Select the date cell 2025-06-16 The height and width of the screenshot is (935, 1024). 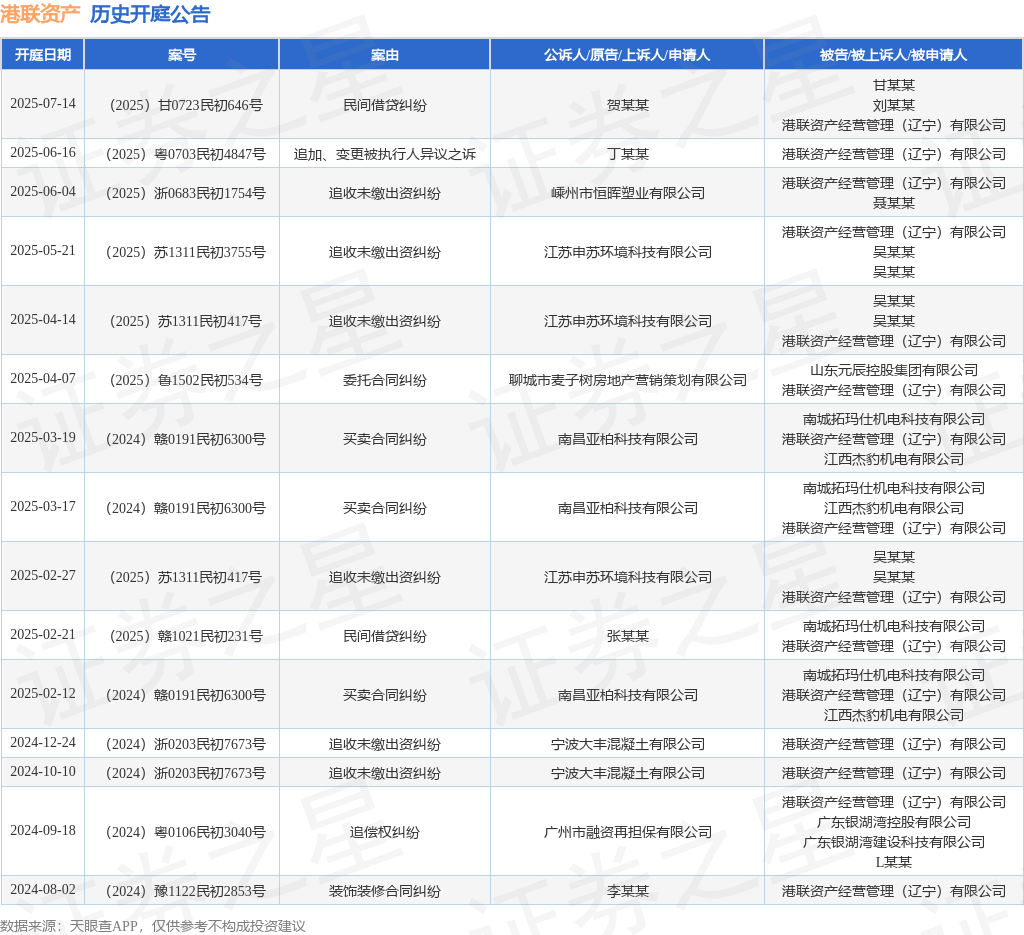43,153
